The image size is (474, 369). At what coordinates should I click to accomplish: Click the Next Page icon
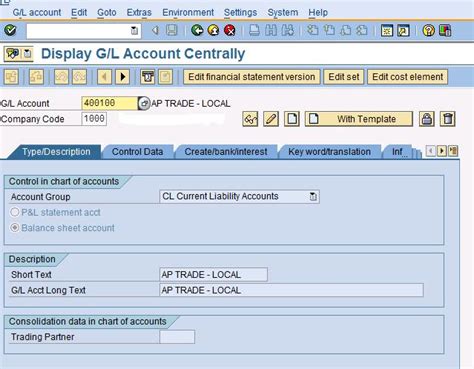pyautogui.click(x=346, y=30)
